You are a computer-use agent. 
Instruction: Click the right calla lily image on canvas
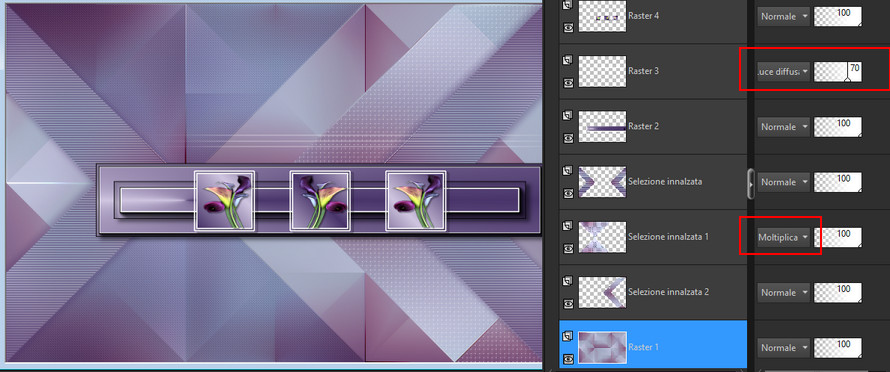(x=415, y=201)
